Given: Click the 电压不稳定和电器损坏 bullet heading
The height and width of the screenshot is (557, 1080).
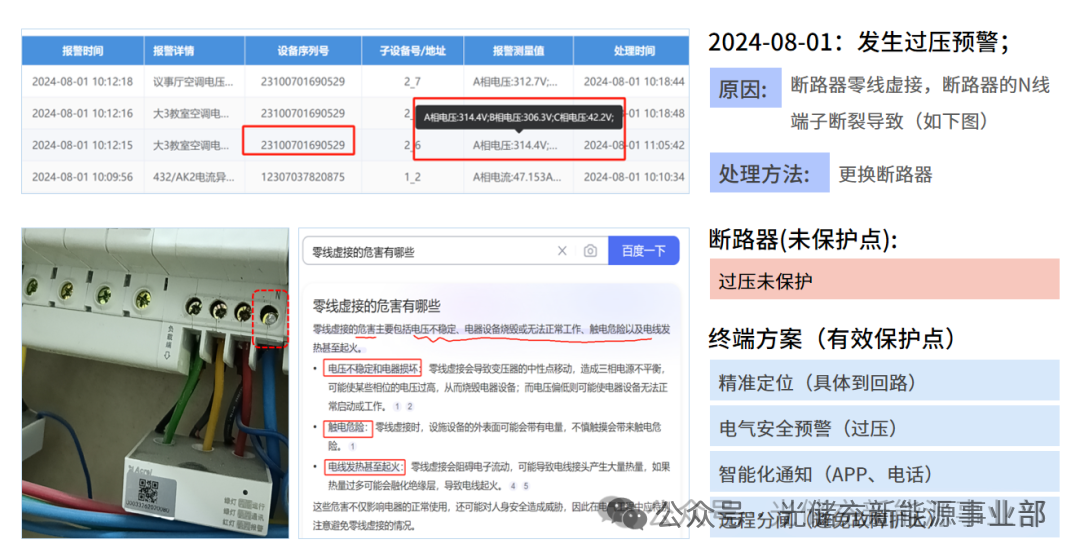Looking at the screenshot, I should point(372,368).
